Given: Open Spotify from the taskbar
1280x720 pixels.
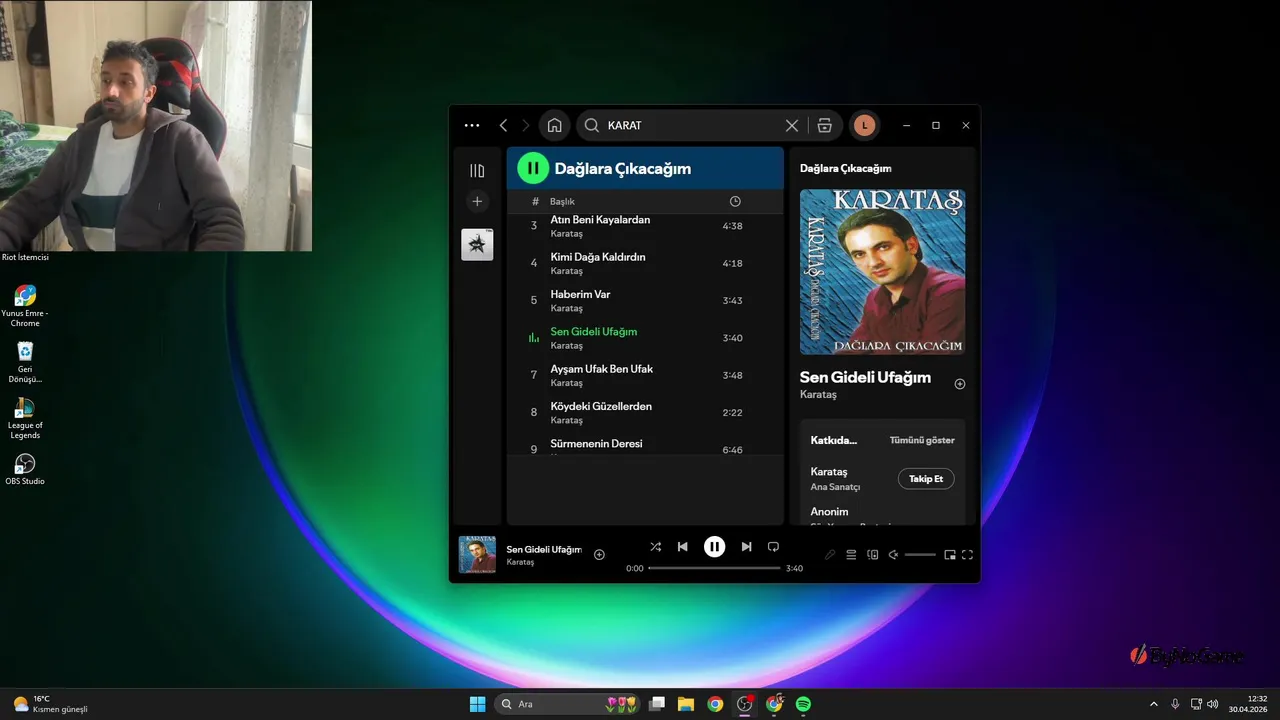Looking at the screenshot, I should coord(803,704).
